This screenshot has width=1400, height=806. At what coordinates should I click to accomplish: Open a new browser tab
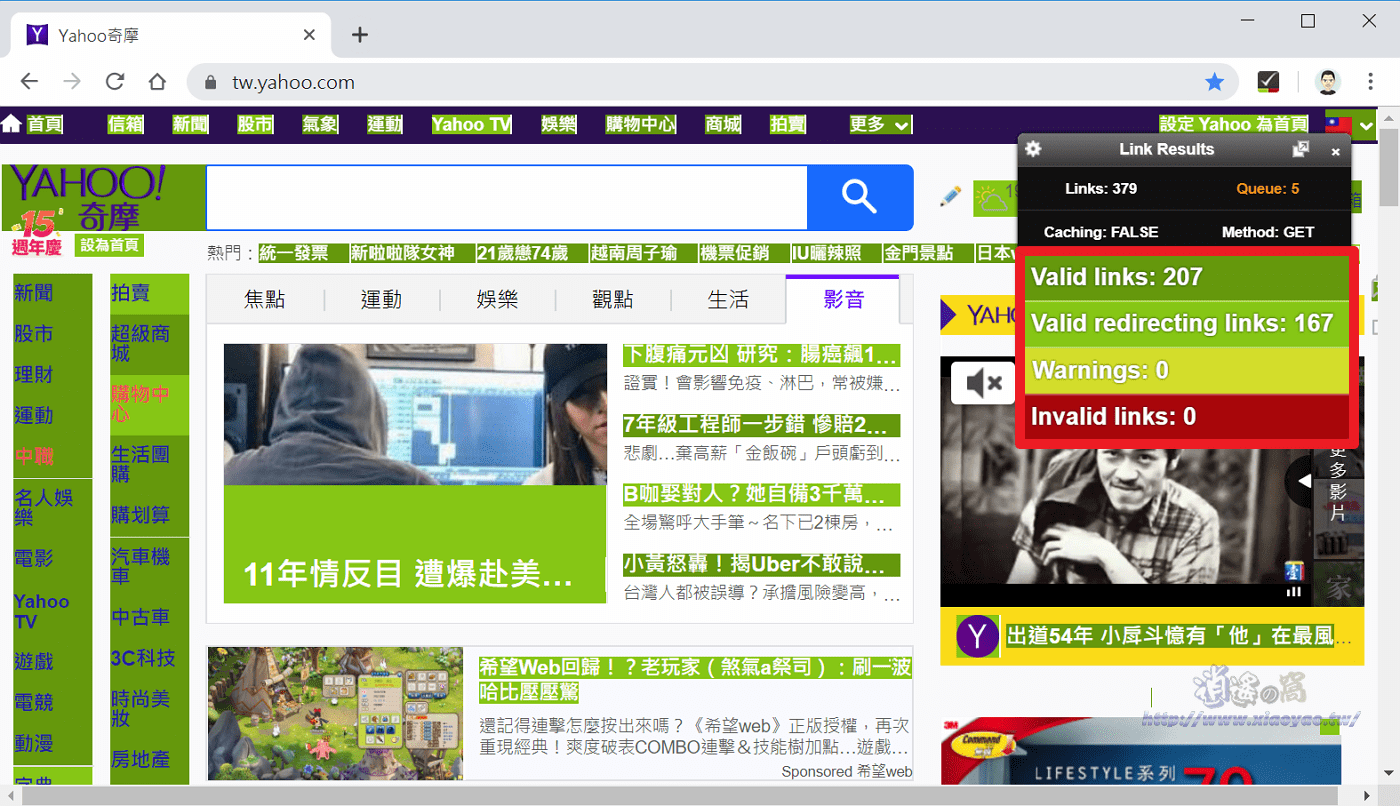[360, 35]
